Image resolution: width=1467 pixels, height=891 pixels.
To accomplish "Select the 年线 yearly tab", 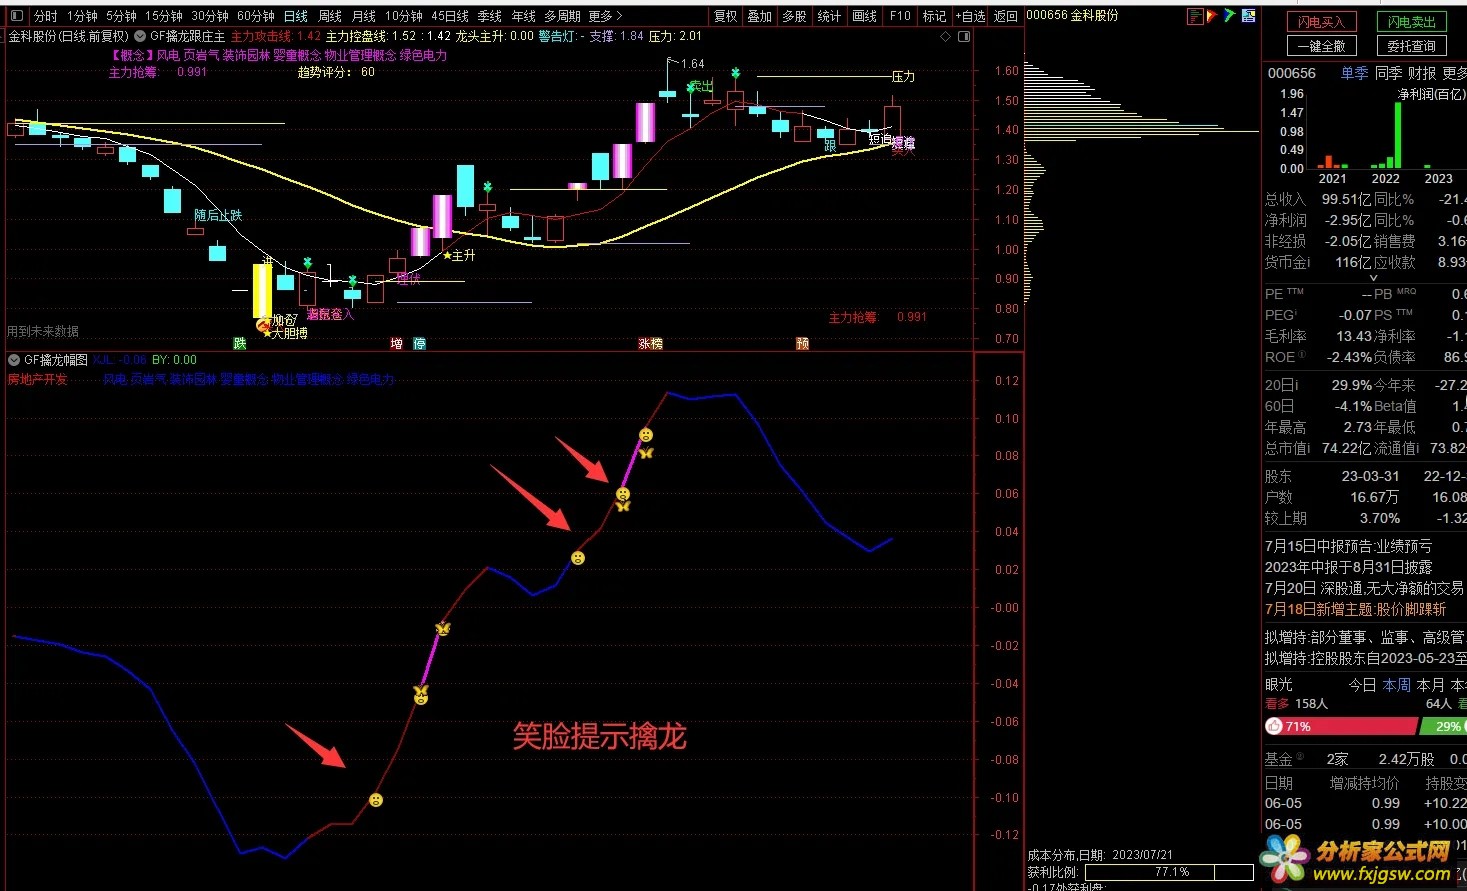I will click(523, 16).
